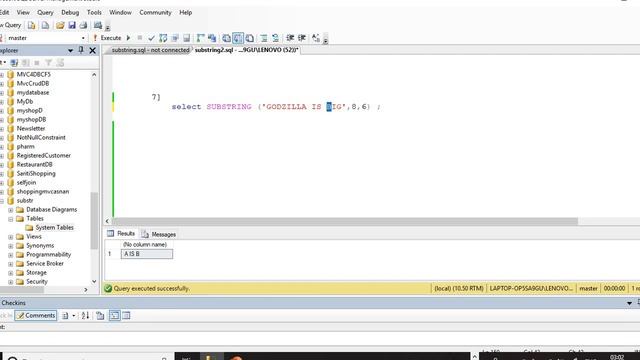Open the Help menu
The image size is (640, 360).
pyautogui.click(x=185, y=13)
